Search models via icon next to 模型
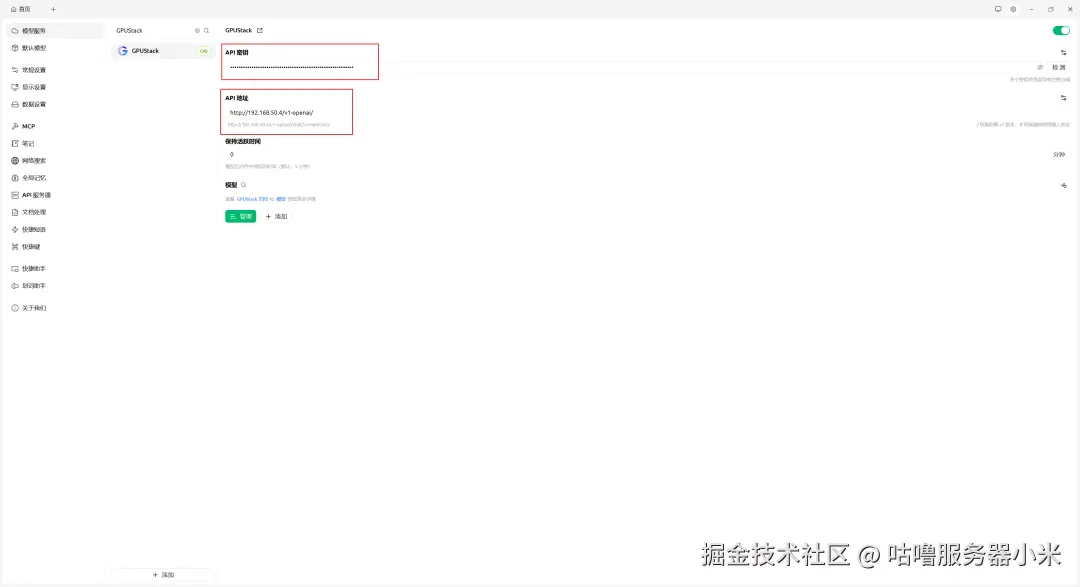This screenshot has height=587, width=1080. [x=243, y=185]
